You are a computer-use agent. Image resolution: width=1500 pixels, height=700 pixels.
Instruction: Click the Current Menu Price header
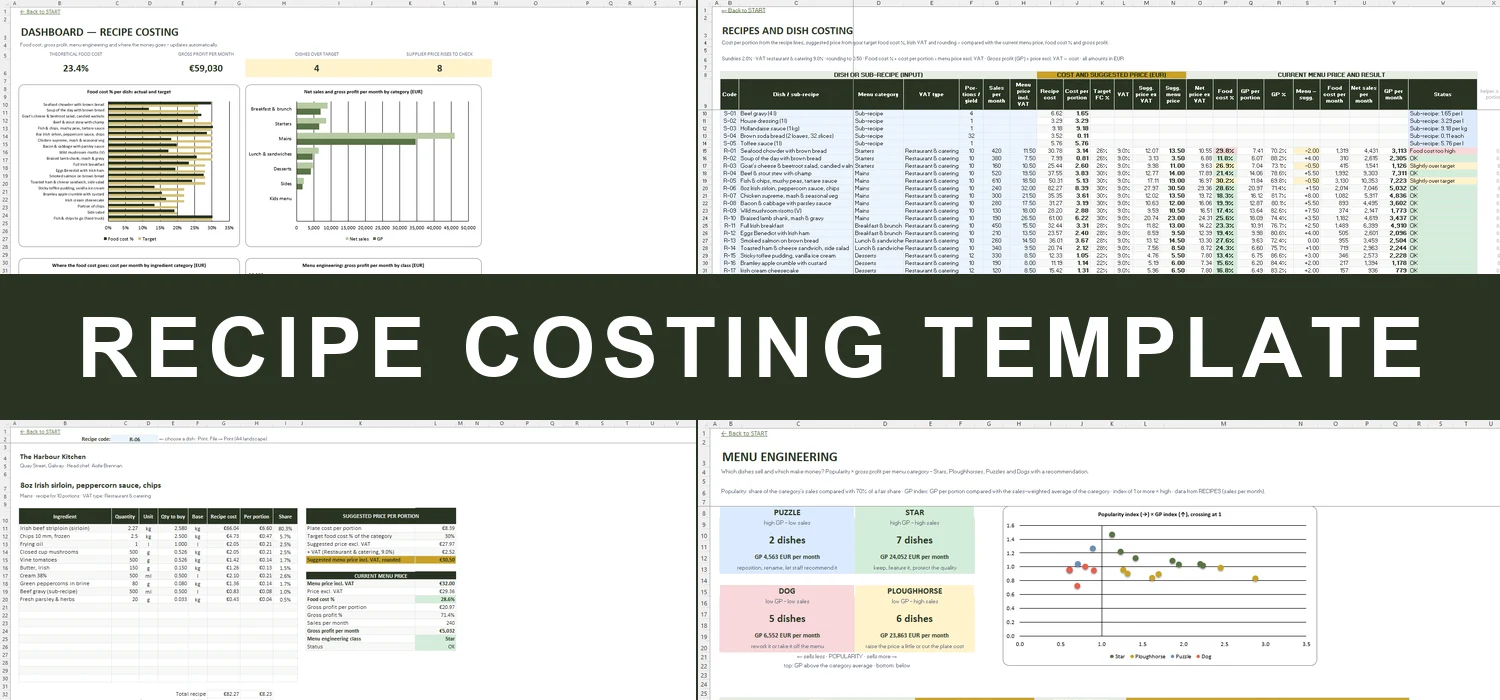coord(381,574)
